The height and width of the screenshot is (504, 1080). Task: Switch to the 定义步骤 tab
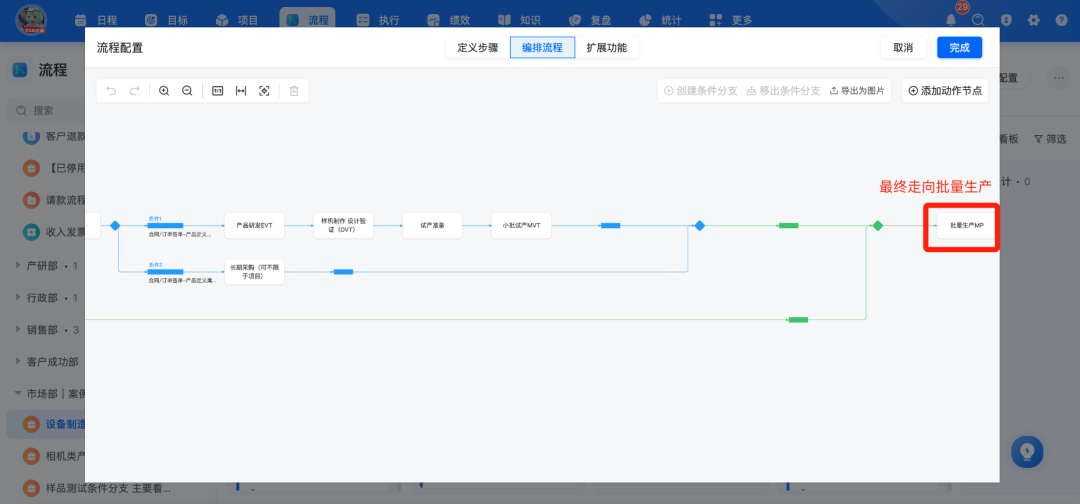coord(477,48)
